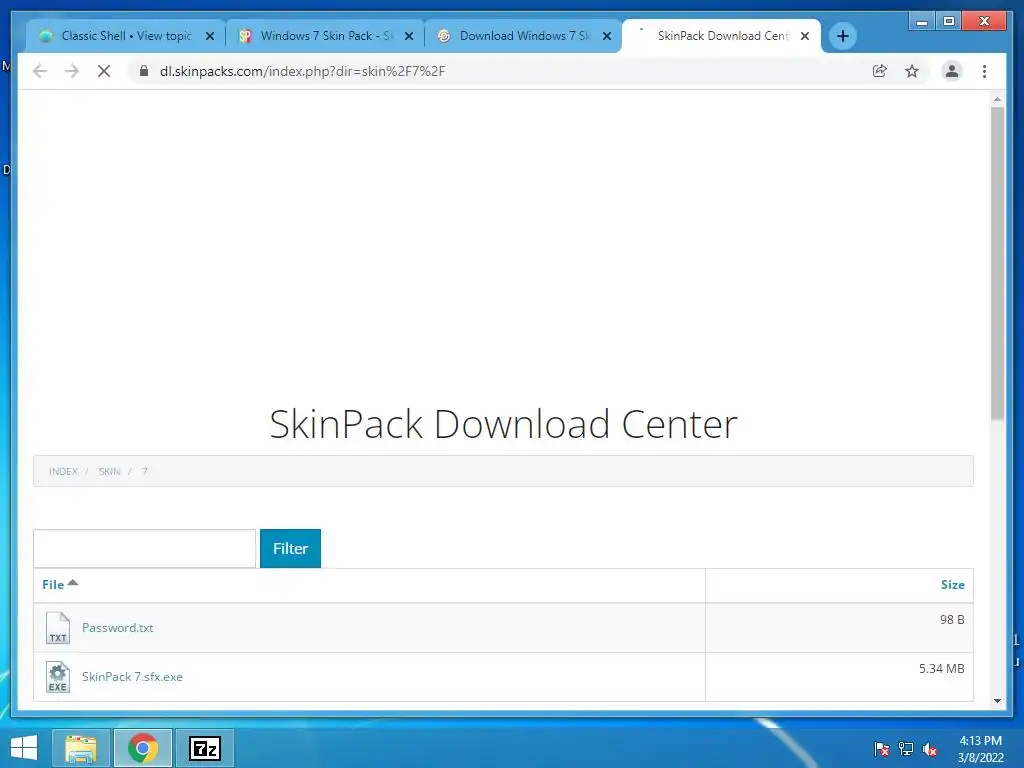This screenshot has width=1024, height=768.
Task: Click the 7 breadcrumb item
Action: pos(145,472)
